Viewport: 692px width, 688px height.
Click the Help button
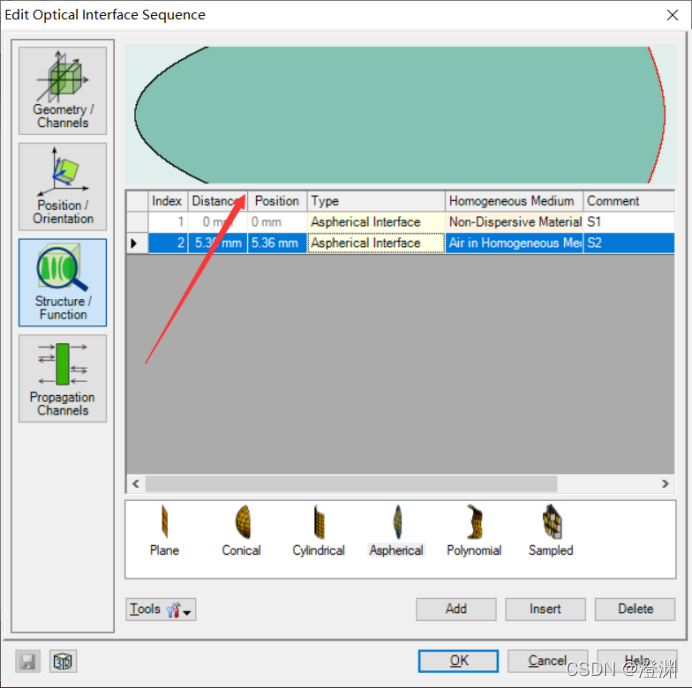pyautogui.click(x=637, y=661)
